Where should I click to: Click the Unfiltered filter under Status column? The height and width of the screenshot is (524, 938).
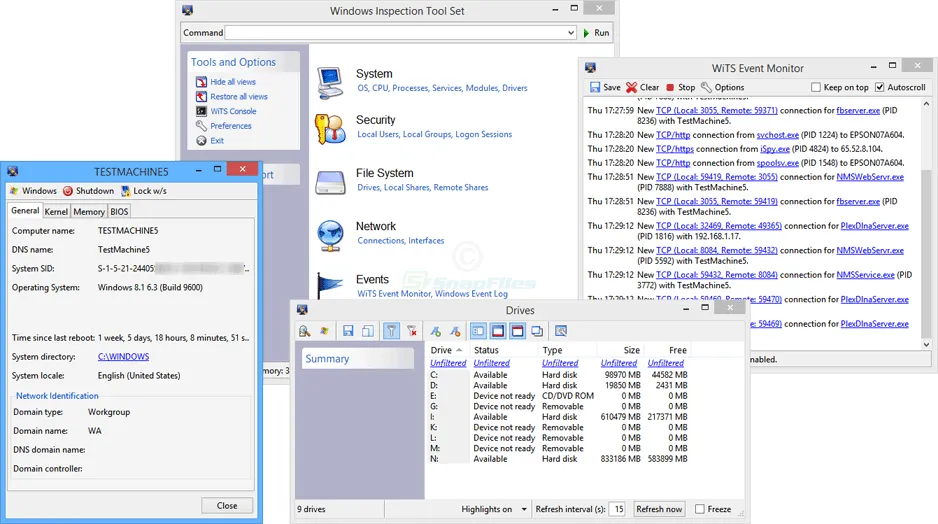tap(492, 363)
